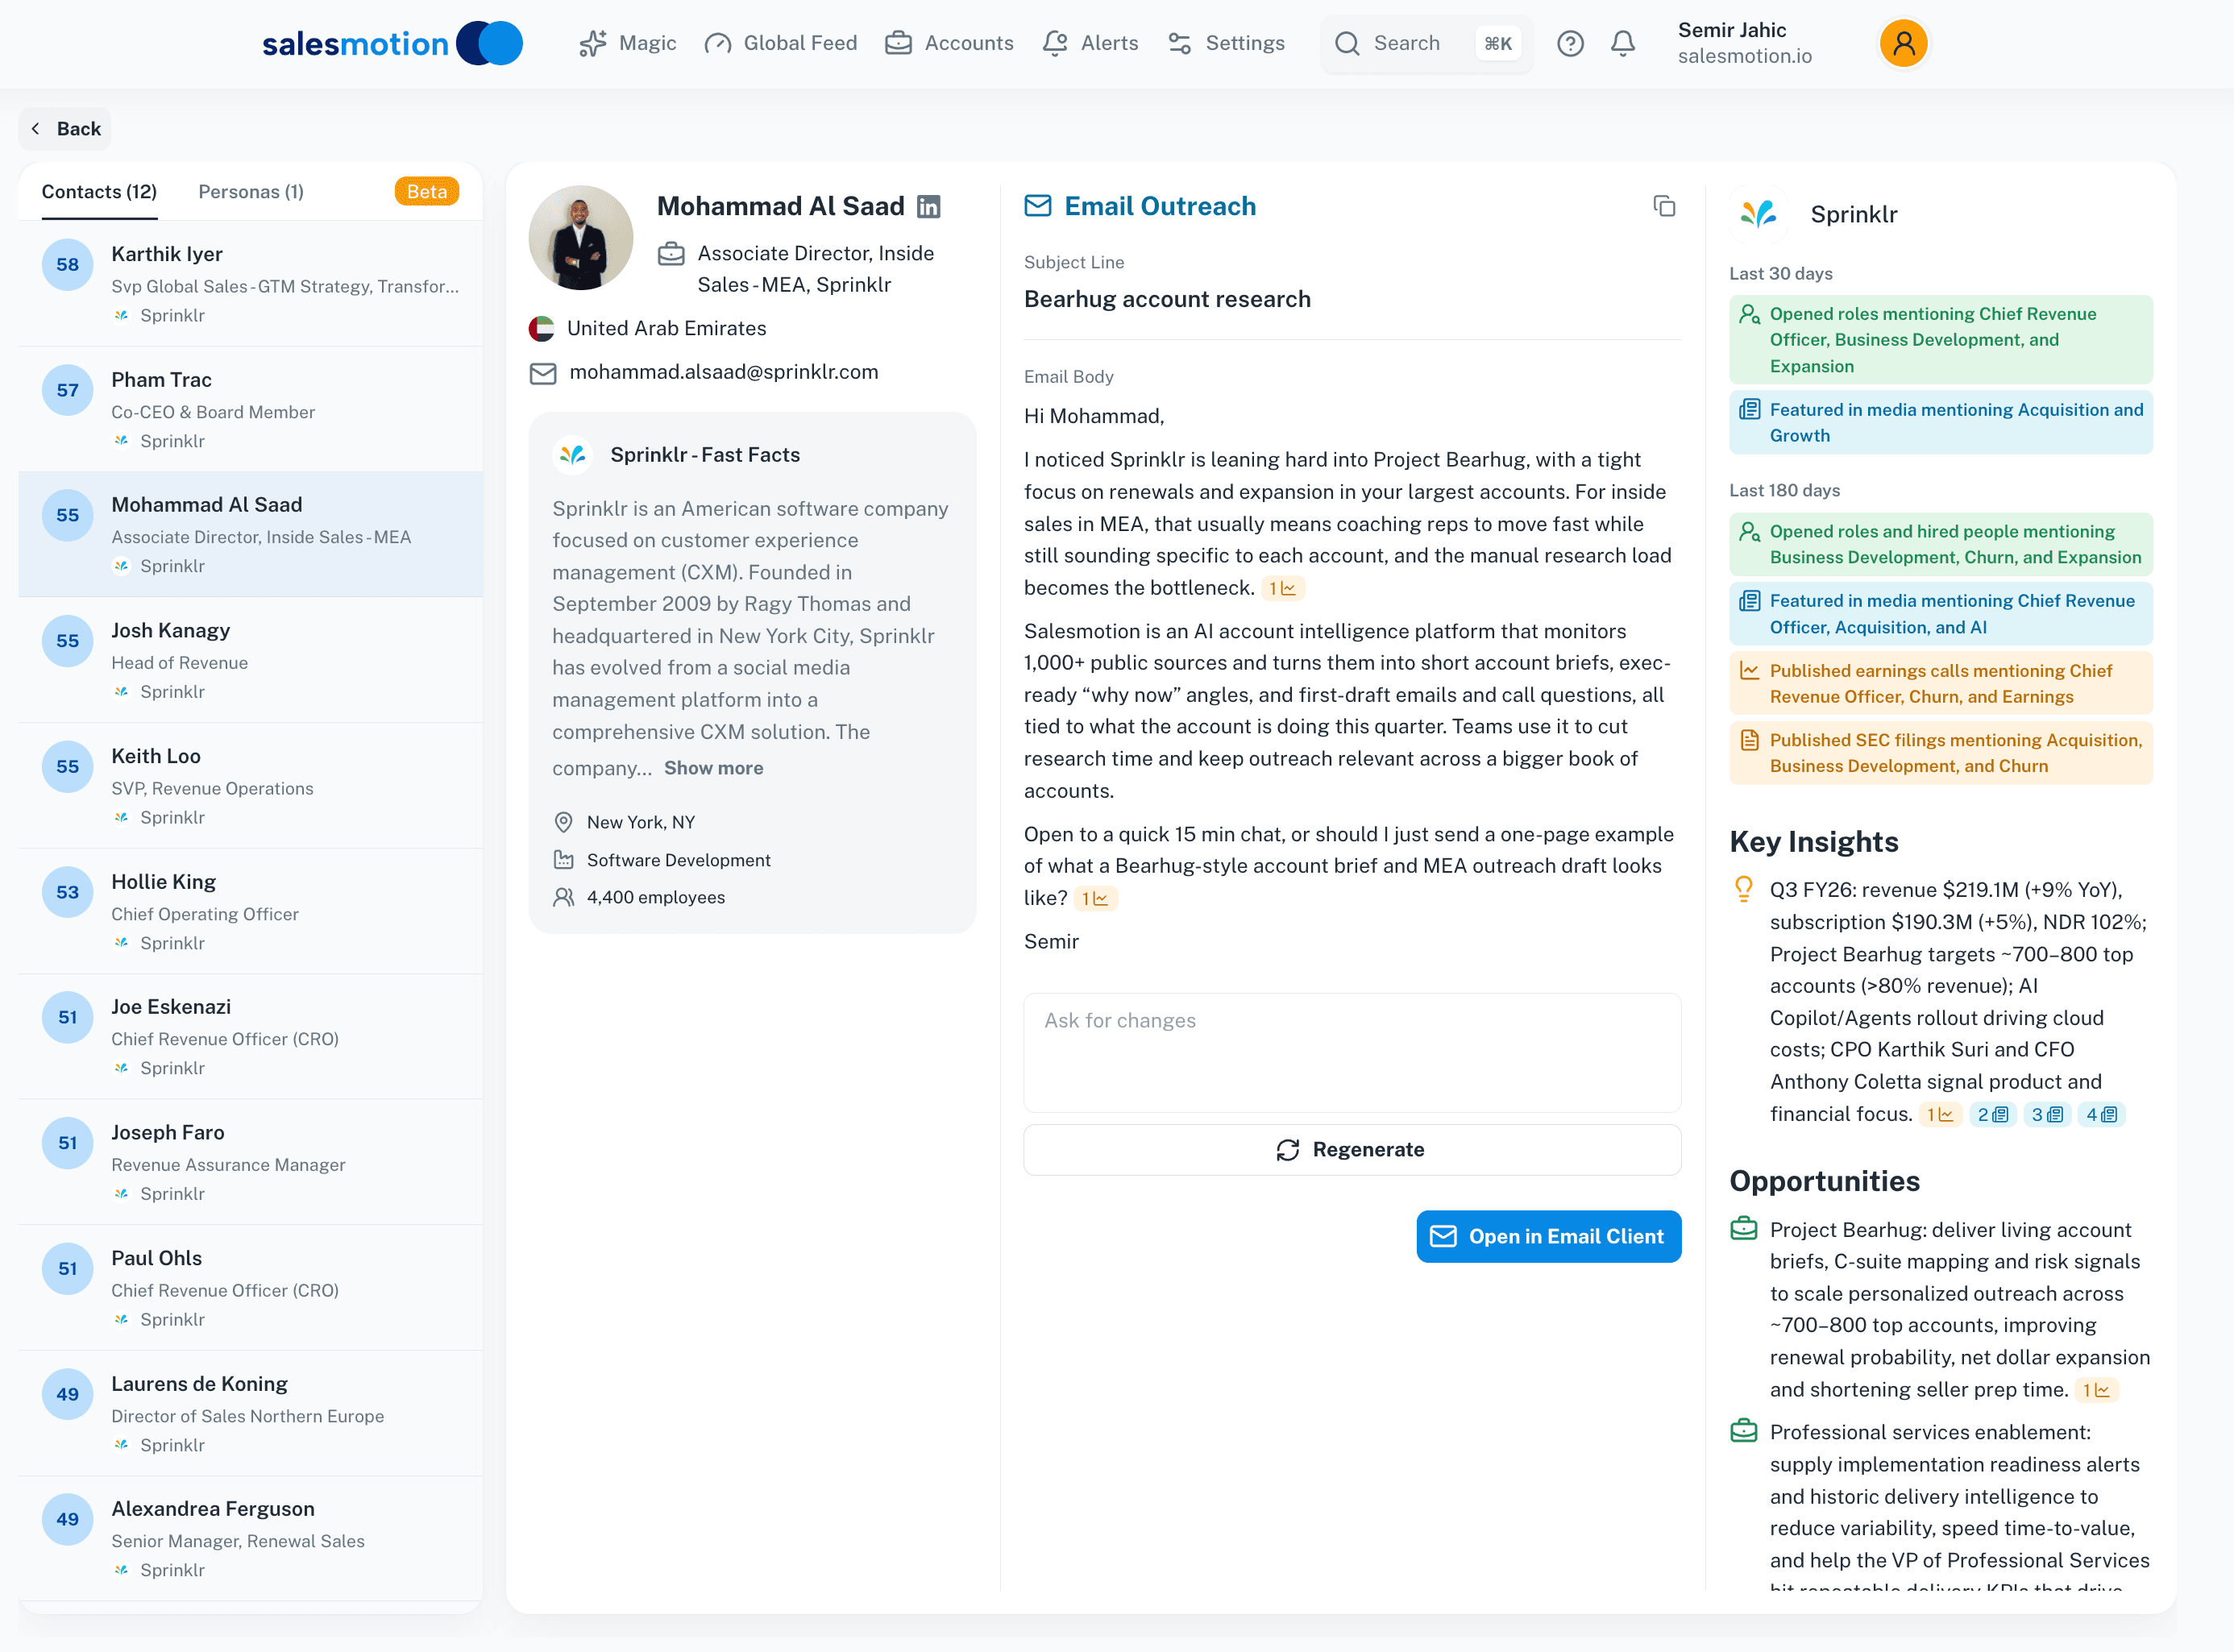Screen dimensions: 2234x1652
Task: Expand Sprinklr Fast Facts with Show more
Action: pos(713,767)
